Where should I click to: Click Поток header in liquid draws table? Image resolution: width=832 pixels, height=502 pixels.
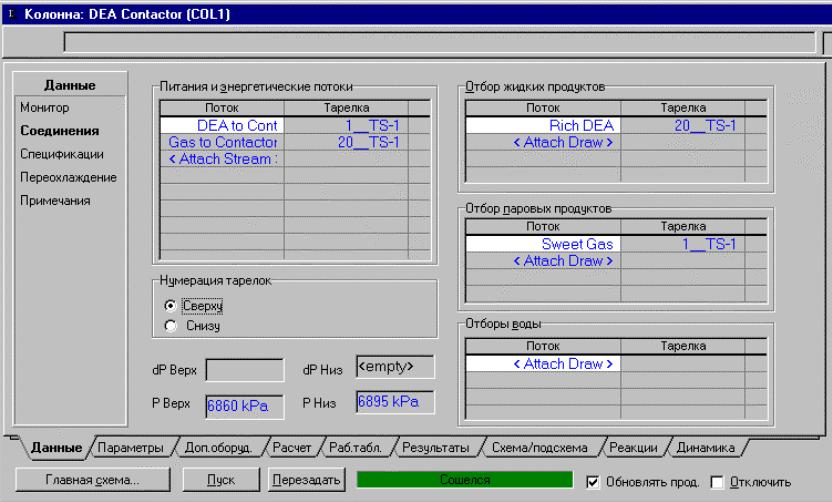543,108
